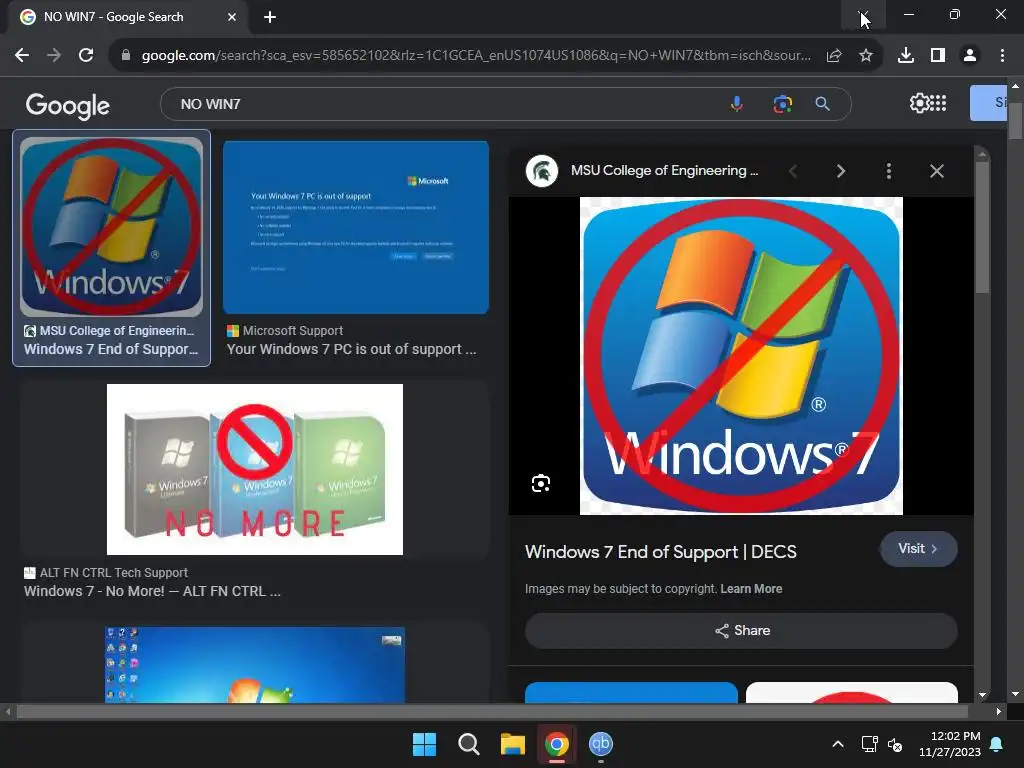Click 'Microsoft Support' source label
This screenshot has height=768, width=1024.
pyautogui.click(x=293, y=330)
